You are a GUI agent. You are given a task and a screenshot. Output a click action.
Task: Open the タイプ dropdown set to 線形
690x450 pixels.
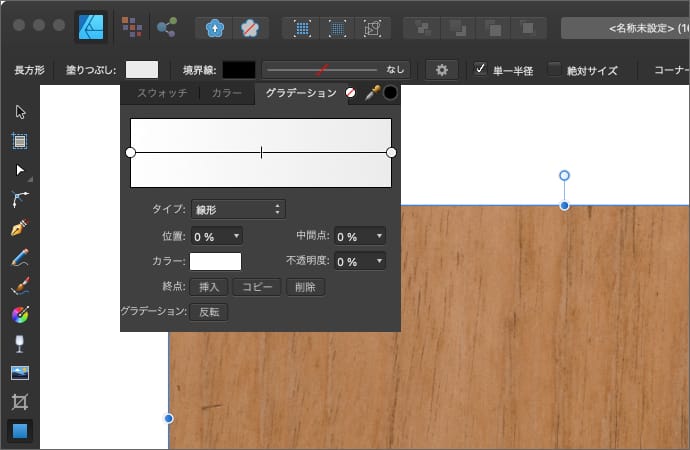pos(238,209)
